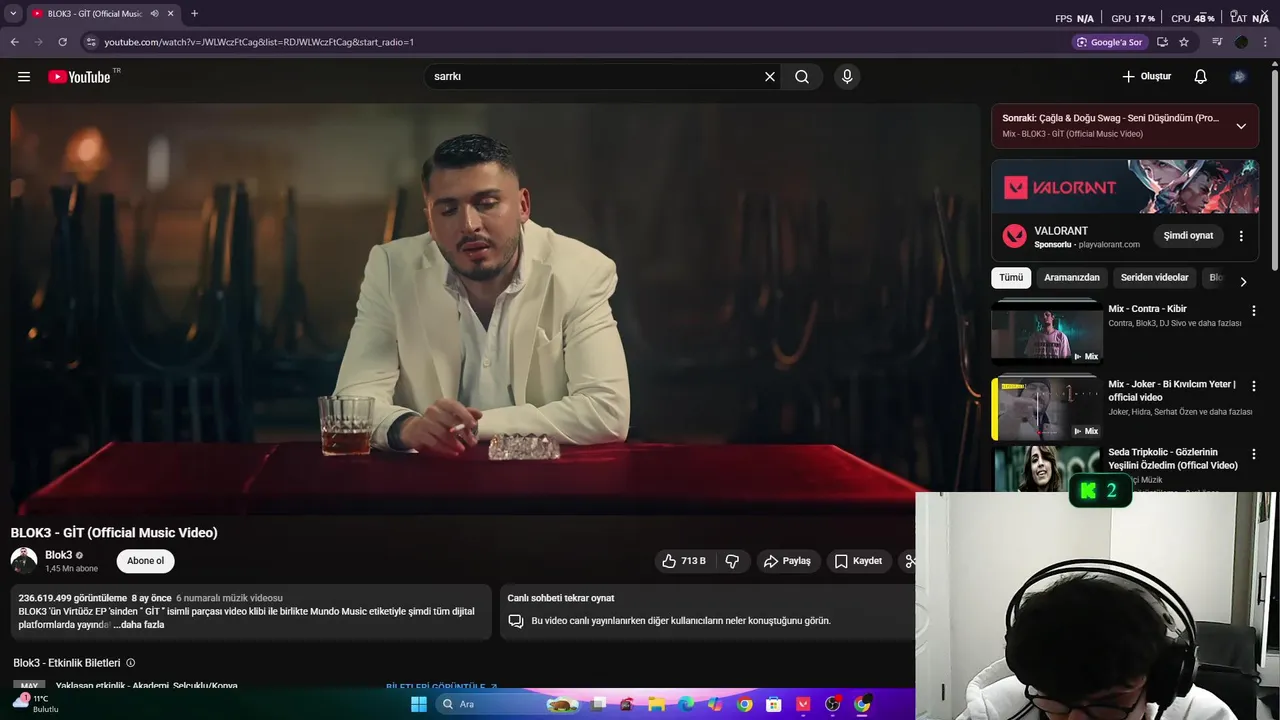The image size is (1280, 720).
Task: Like the video with 713 B
Action: coord(685,561)
